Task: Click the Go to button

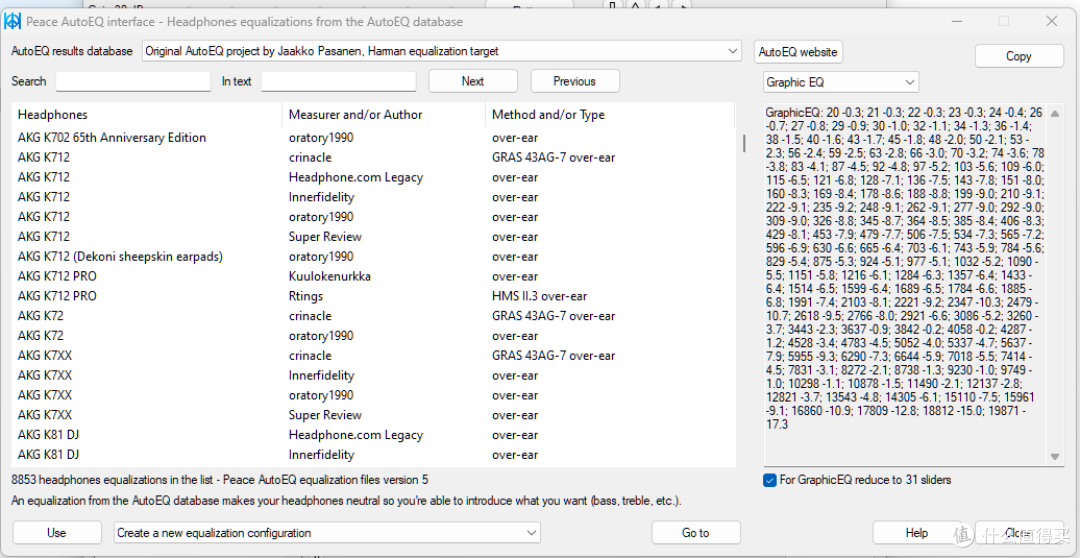Action: 696,533
